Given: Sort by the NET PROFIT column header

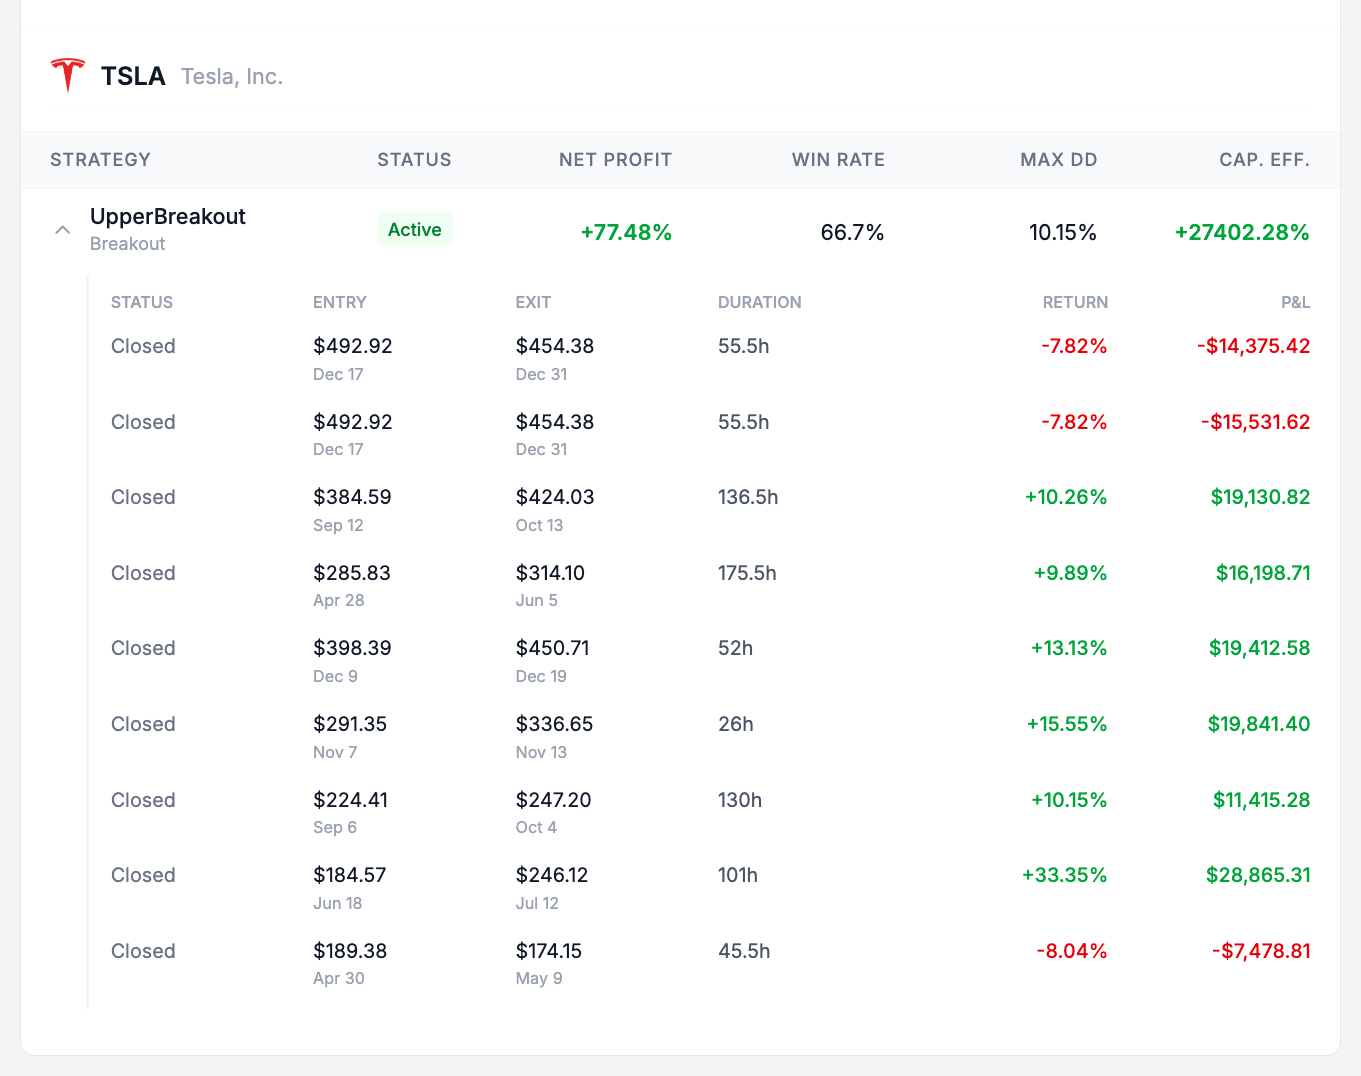Looking at the screenshot, I should (615, 159).
